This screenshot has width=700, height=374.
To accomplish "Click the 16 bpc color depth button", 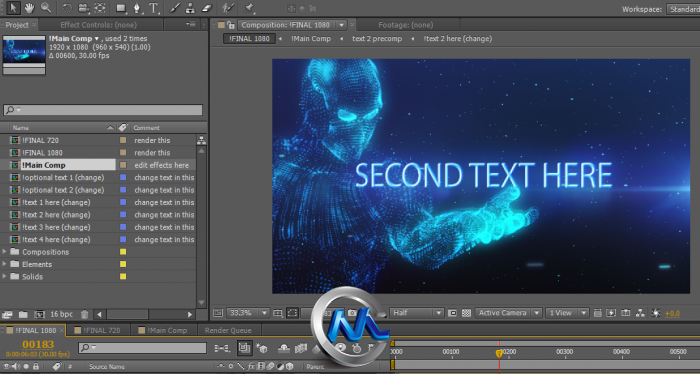I will pos(61,314).
